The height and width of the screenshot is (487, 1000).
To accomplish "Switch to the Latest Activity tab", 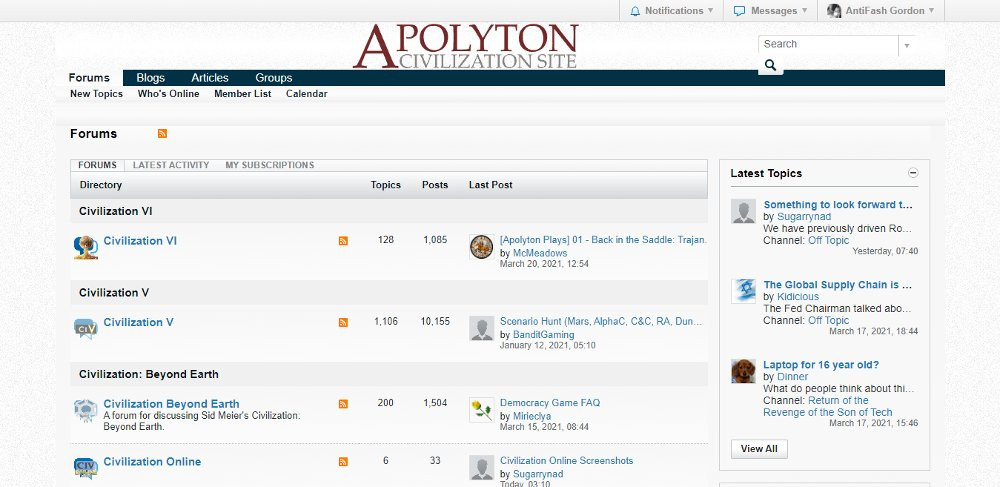I will click(x=171, y=165).
